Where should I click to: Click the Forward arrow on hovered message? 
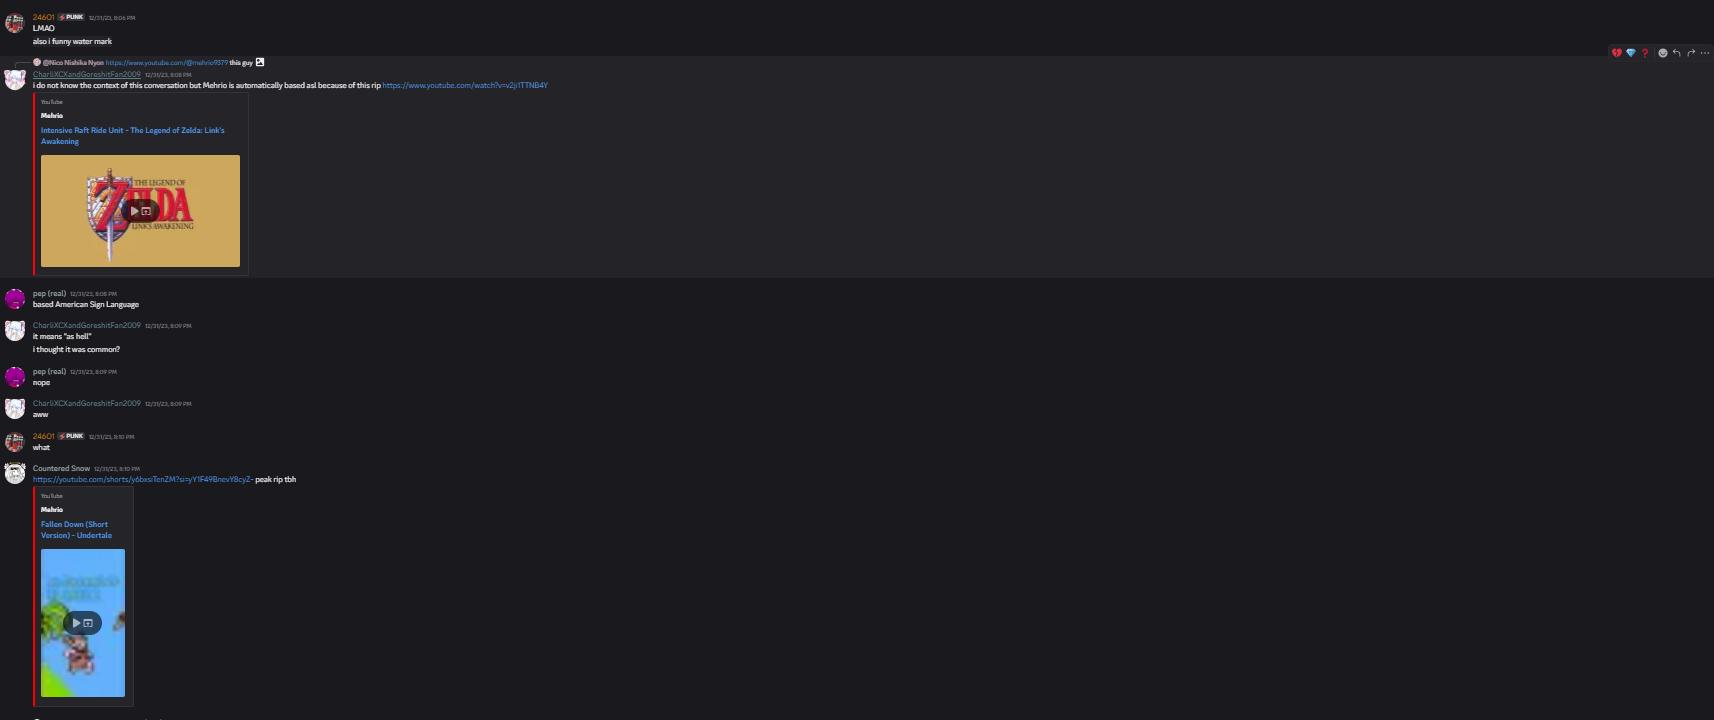point(1691,53)
